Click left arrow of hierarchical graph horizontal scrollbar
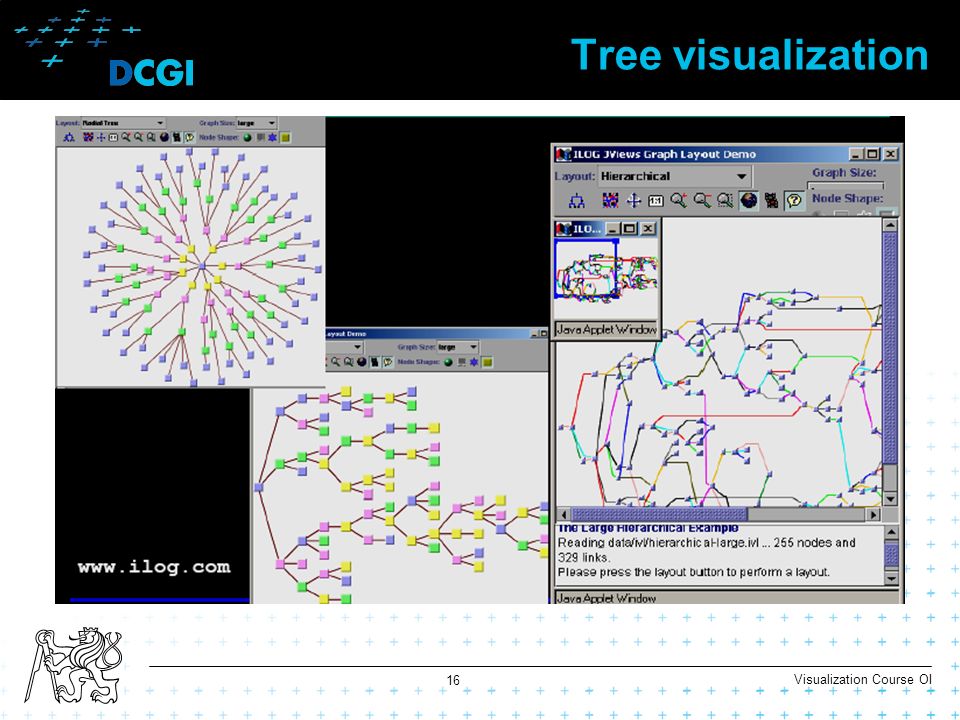 pos(563,514)
